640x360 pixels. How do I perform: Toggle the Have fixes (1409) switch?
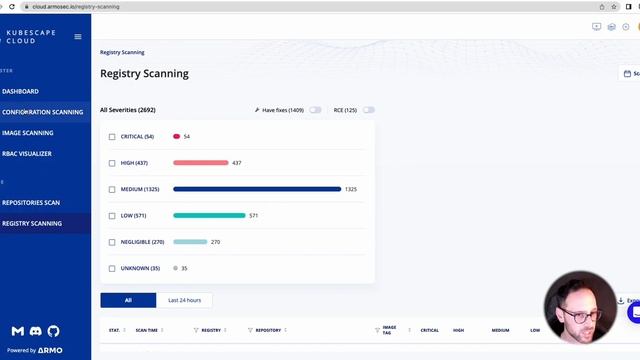(315, 110)
